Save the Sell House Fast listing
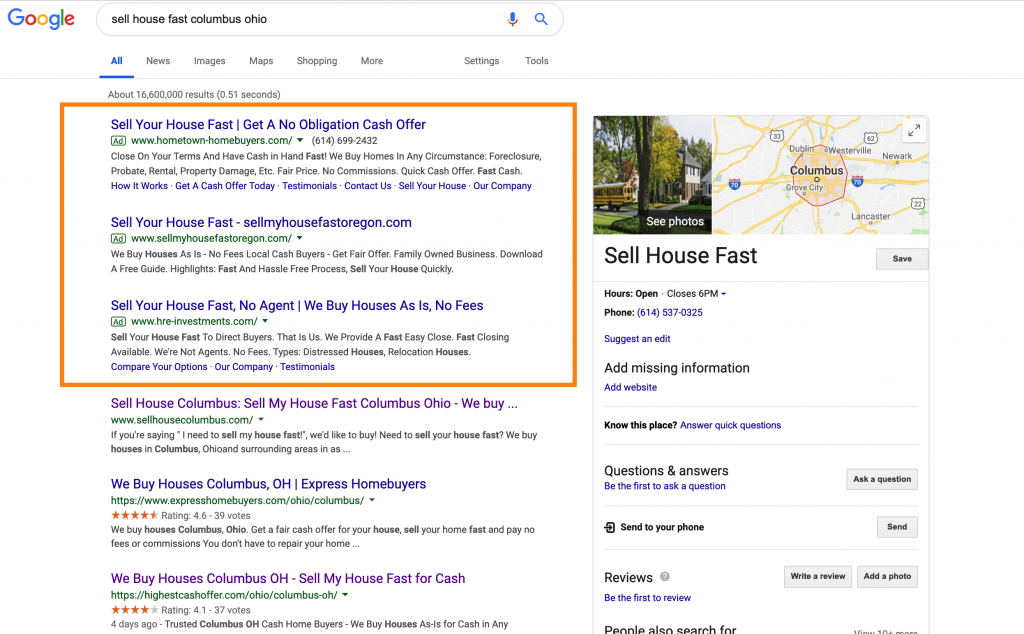 pyautogui.click(x=901, y=258)
